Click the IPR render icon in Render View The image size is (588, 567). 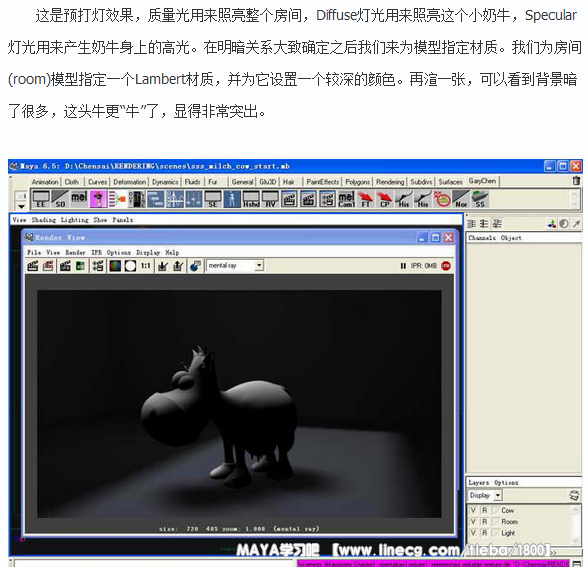point(65,266)
